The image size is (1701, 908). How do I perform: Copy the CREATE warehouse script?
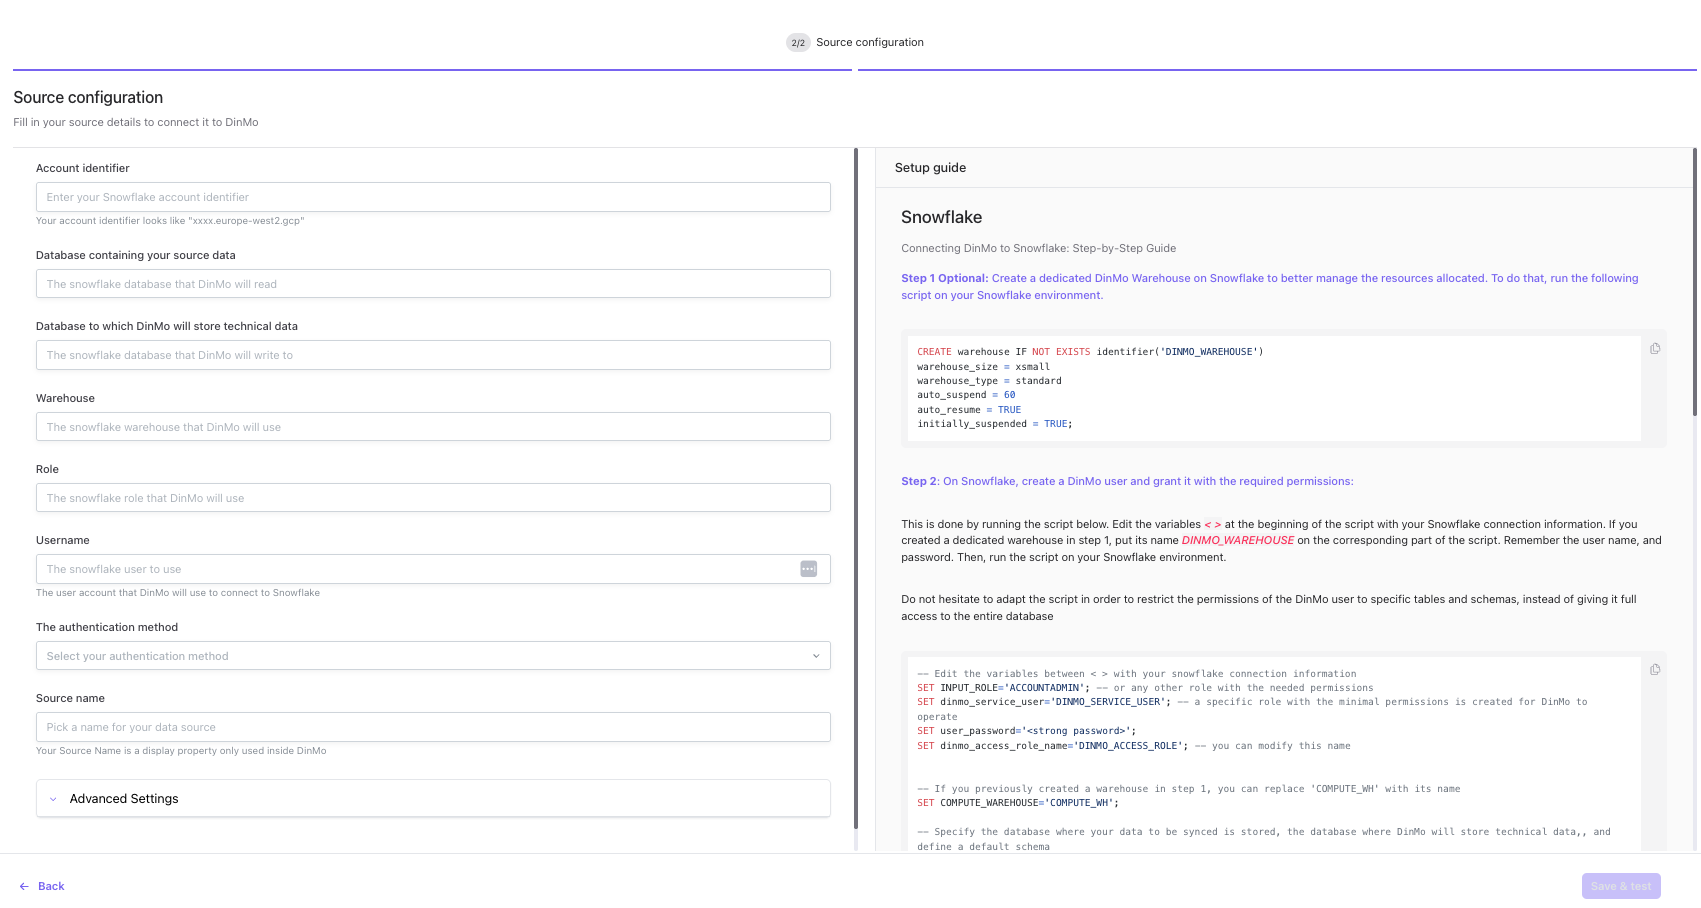tap(1655, 349)
